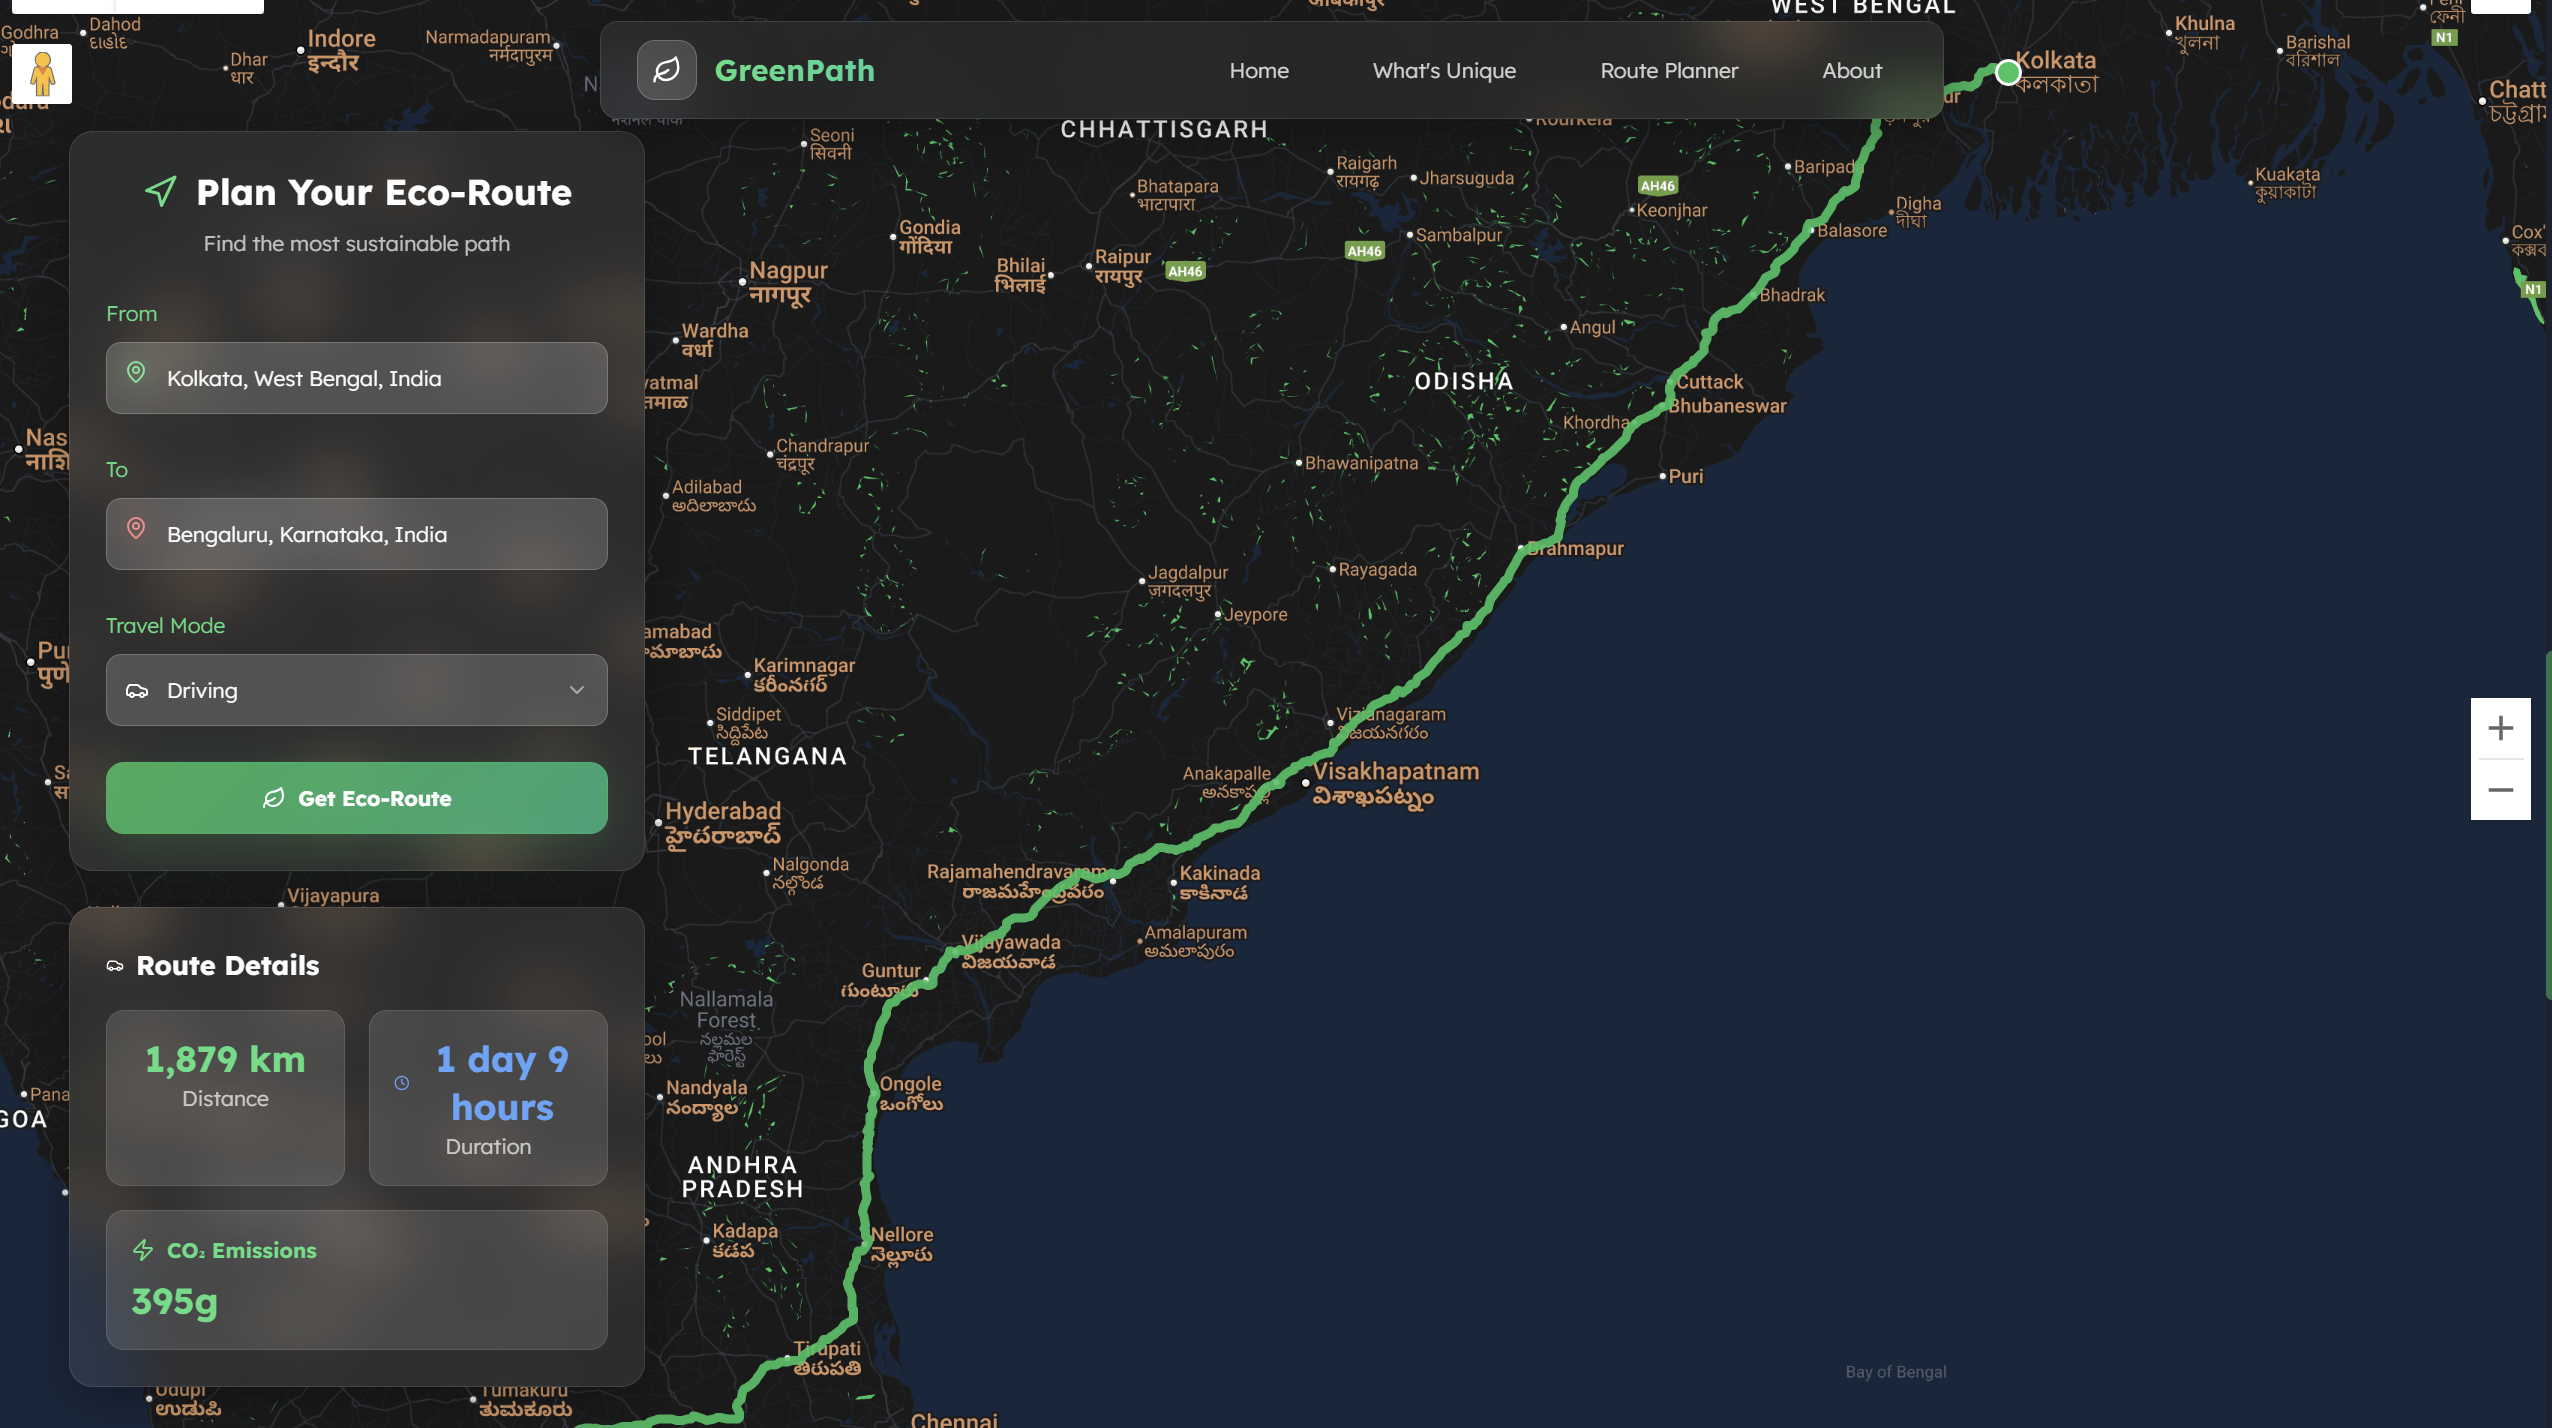Viewport: 2552px width, 1428px height.
Task: Open the About nav link
Action: coord(1851,71)
